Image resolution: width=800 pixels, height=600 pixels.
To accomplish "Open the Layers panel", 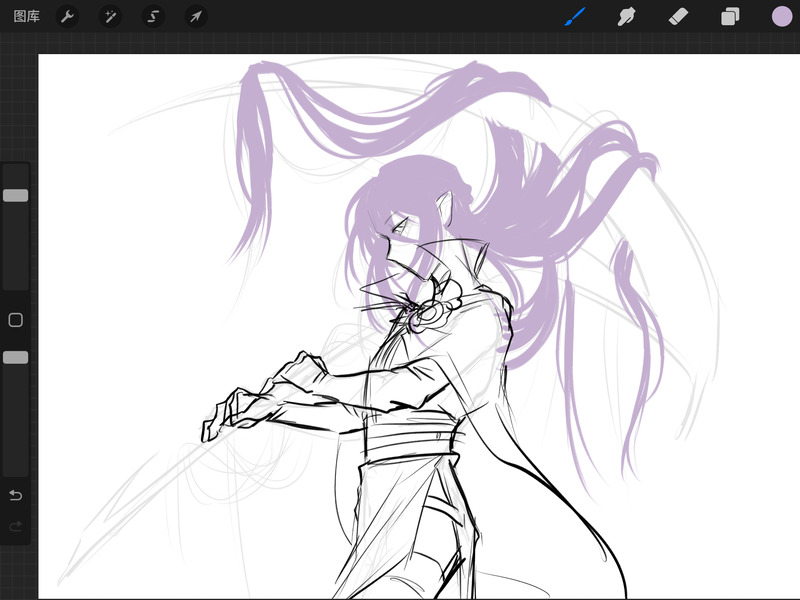I will pyautogui.click(x=730, y=16).
